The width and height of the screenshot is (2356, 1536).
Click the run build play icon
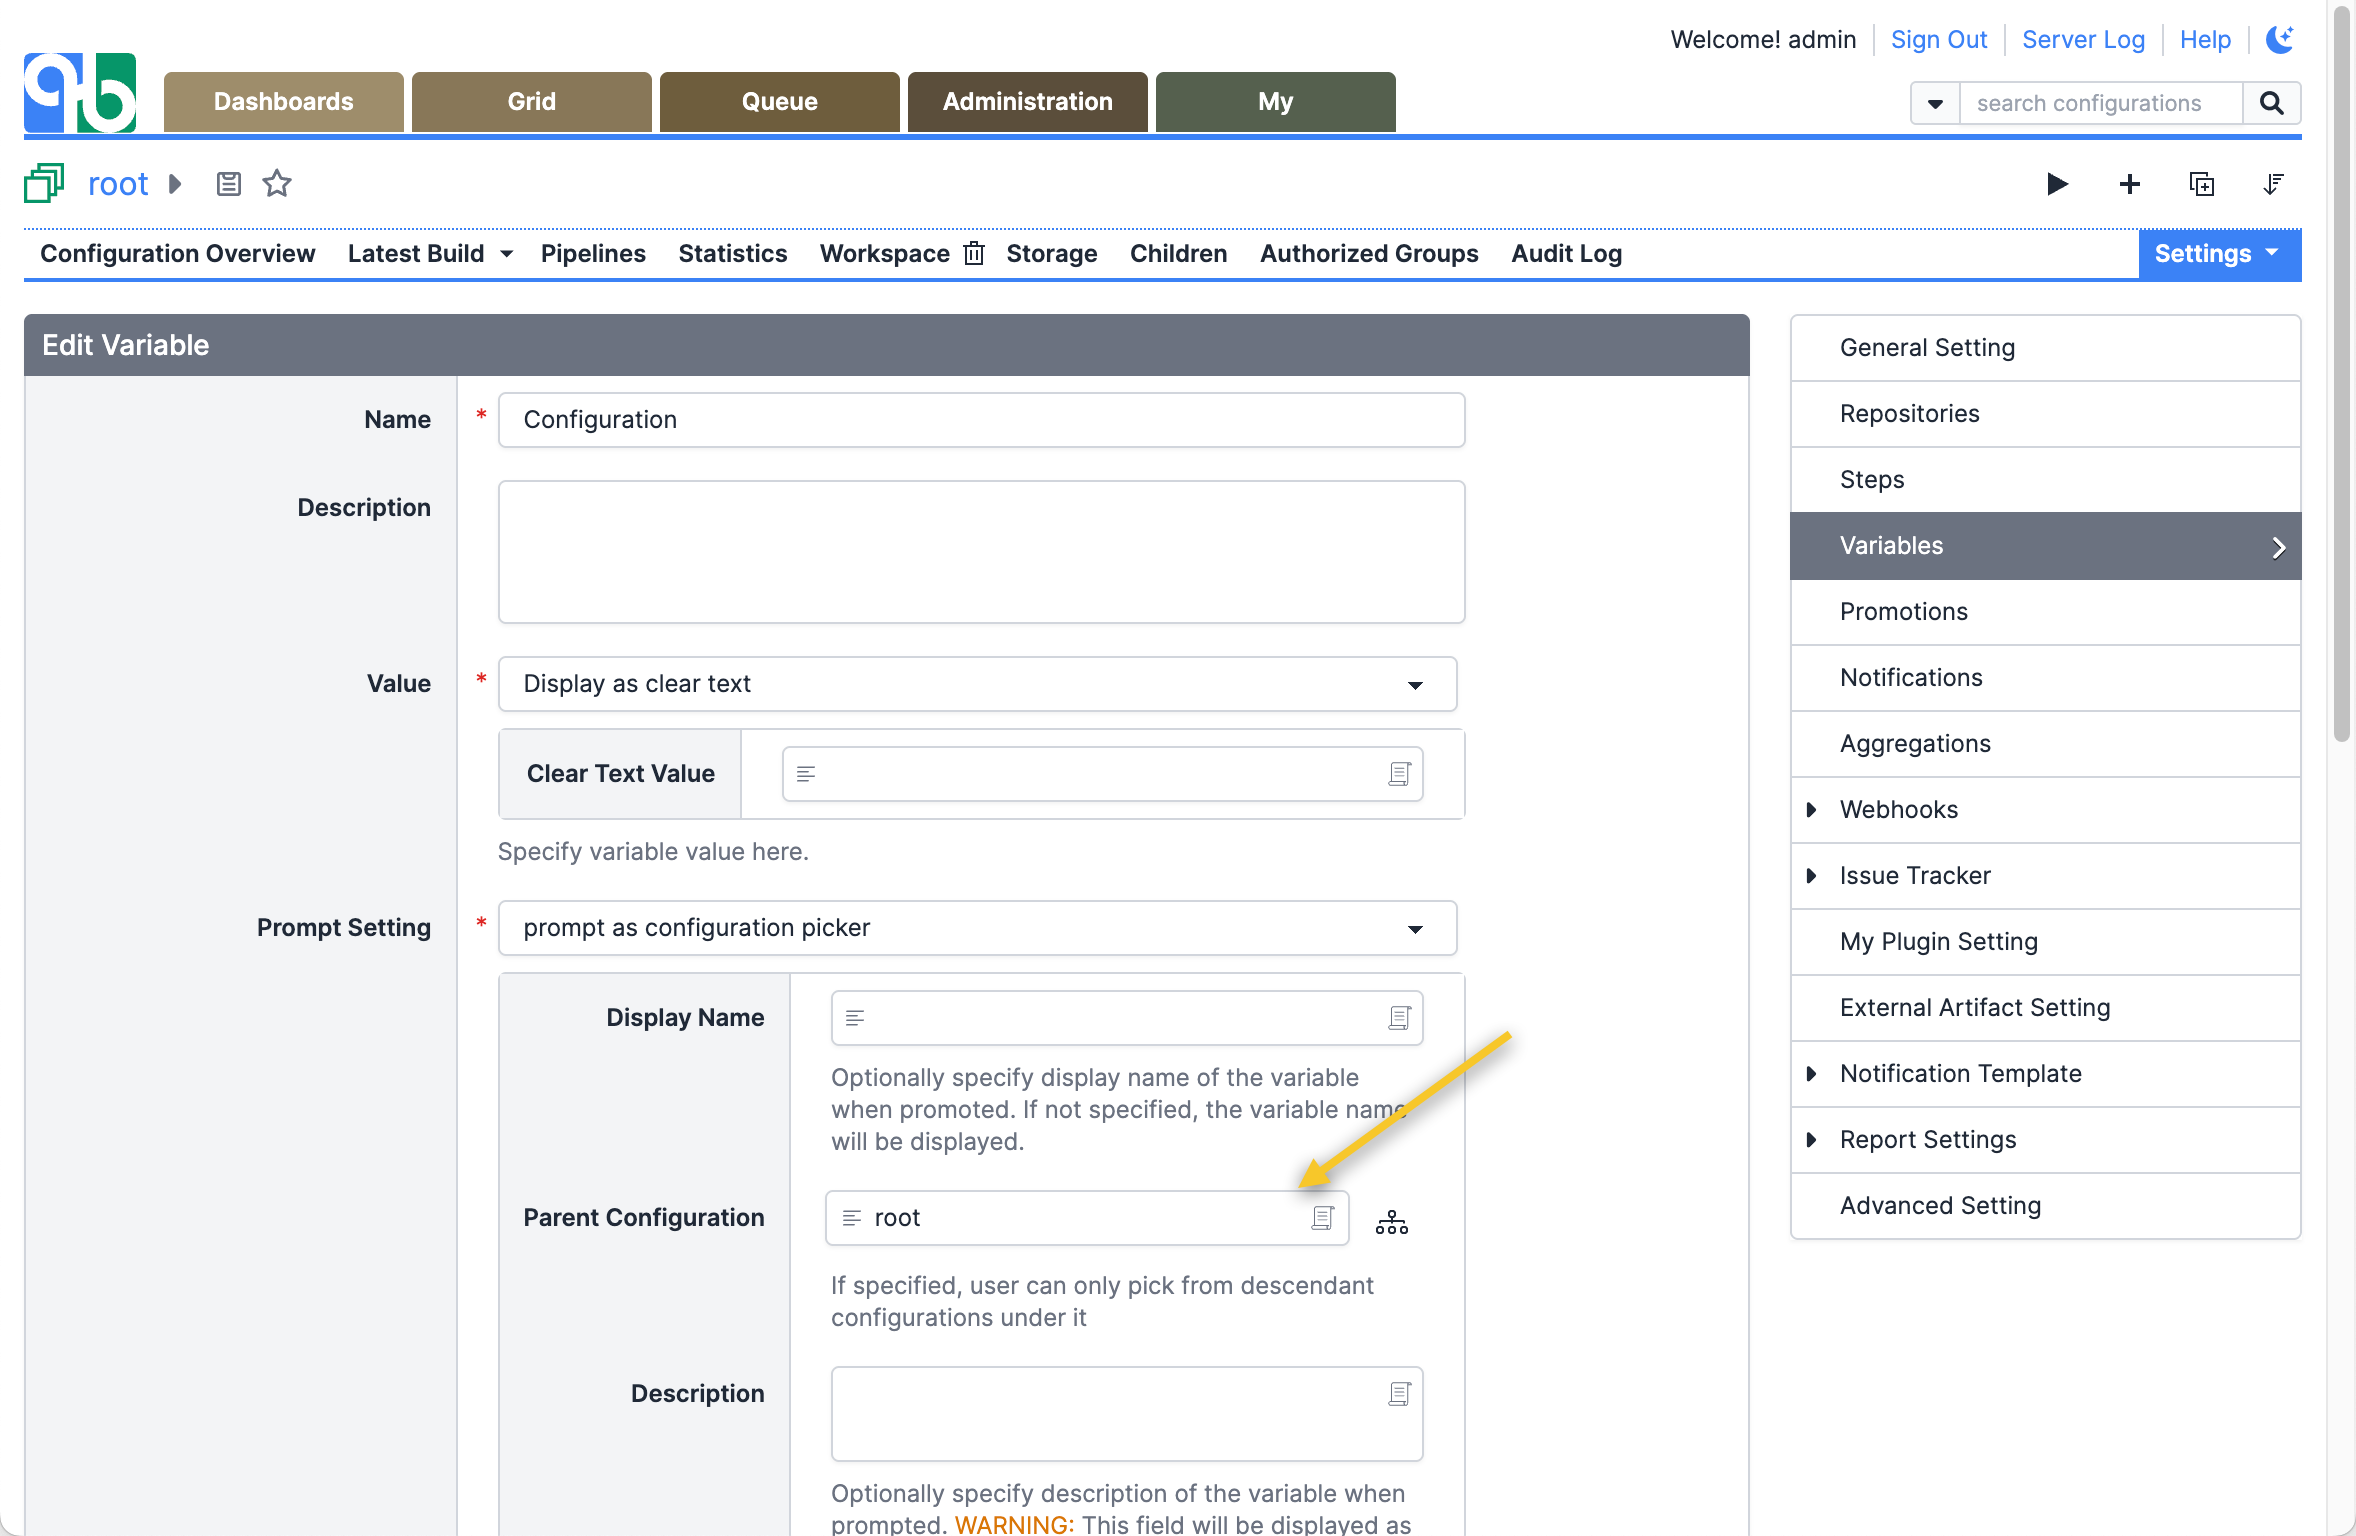pos(2056,184)
